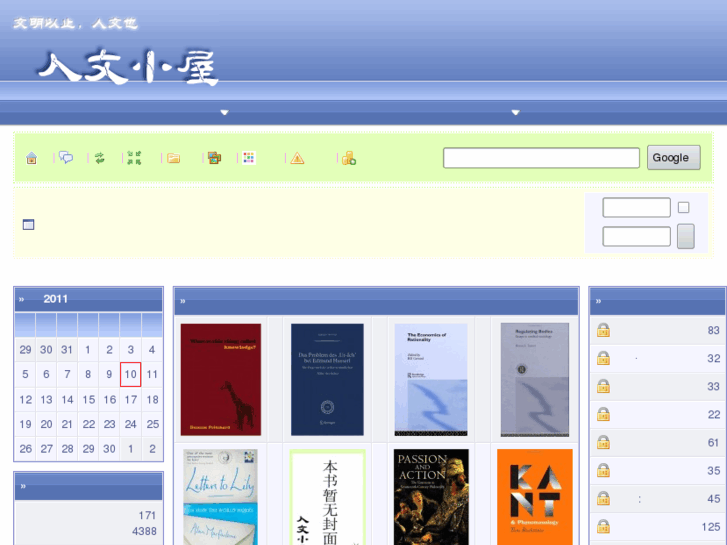The width and height of the screenshot is (727, 545).
Task: Select date 24 in the calendar
Action: [x=131, y=424]
